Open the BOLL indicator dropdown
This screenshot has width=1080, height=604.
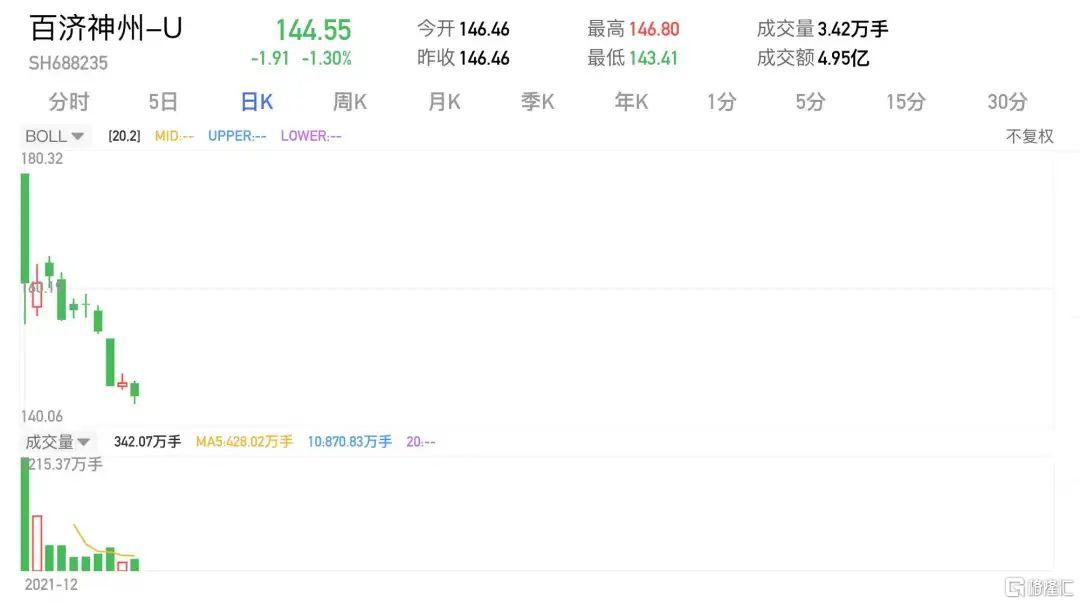click(x=54, y=136)
